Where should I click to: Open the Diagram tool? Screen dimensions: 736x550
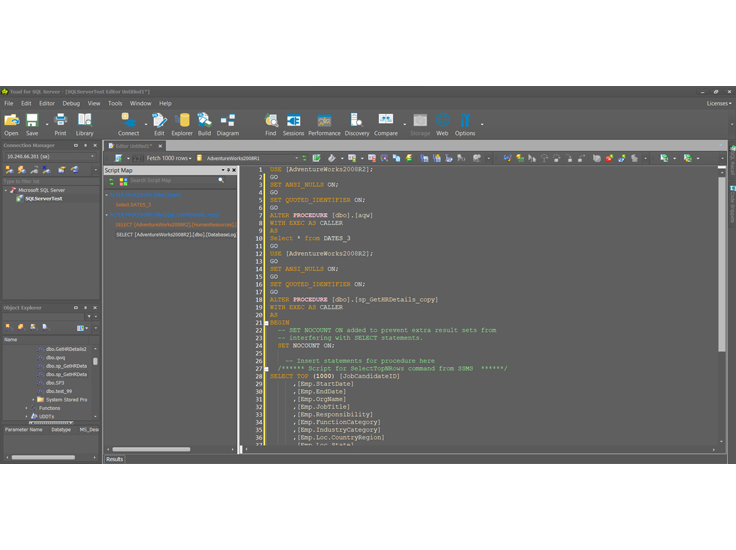point(228,124)
